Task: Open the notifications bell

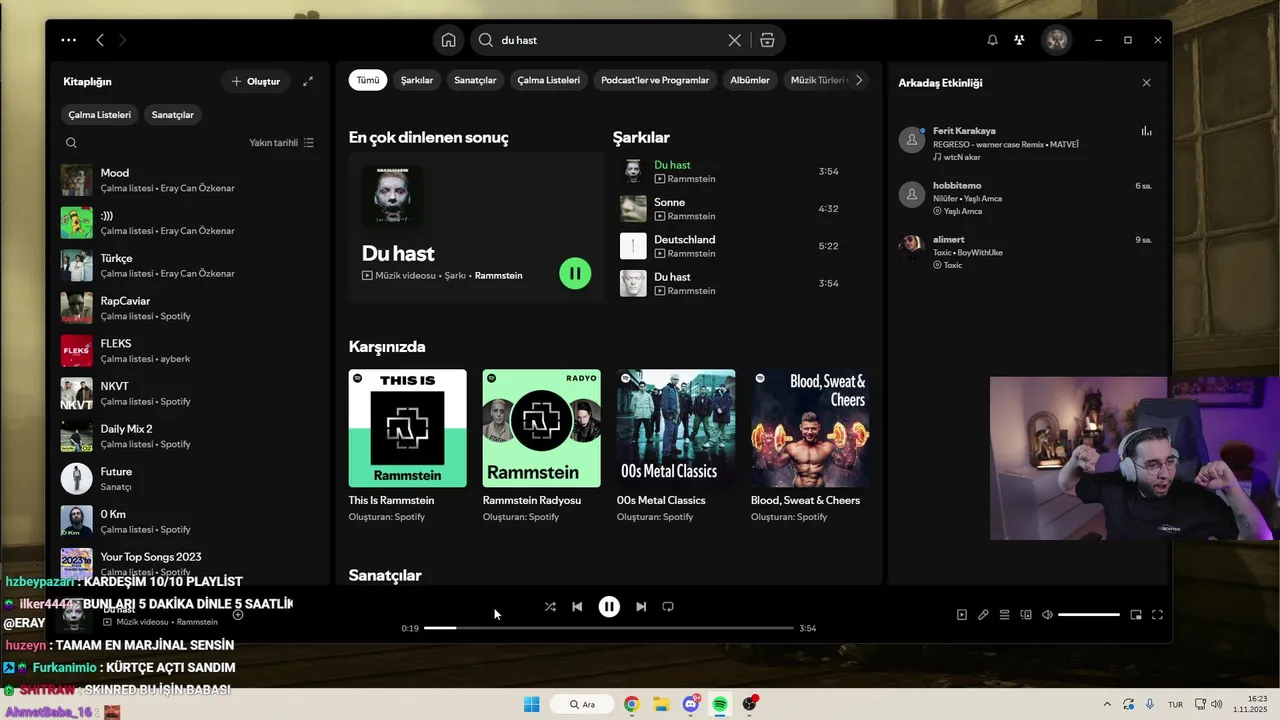Action: tap(992, 40)
